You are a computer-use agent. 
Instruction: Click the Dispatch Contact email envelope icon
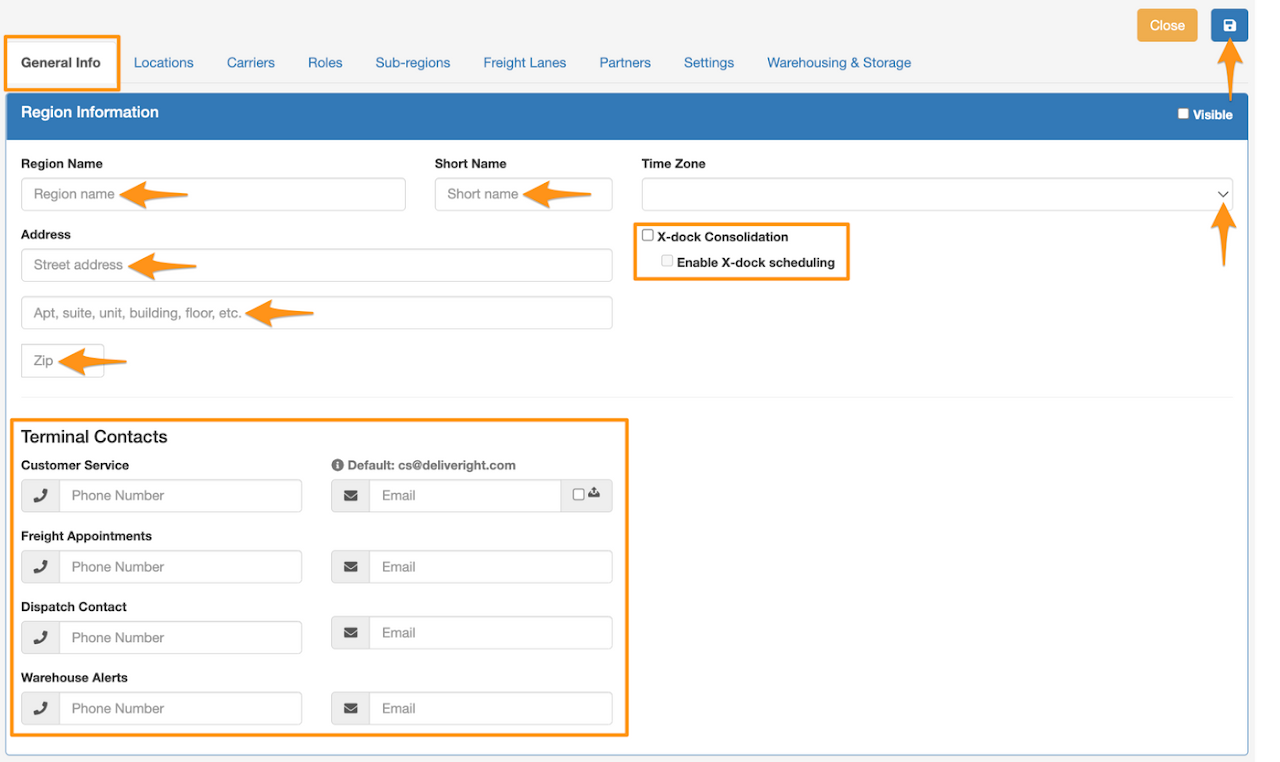[350, 633]
